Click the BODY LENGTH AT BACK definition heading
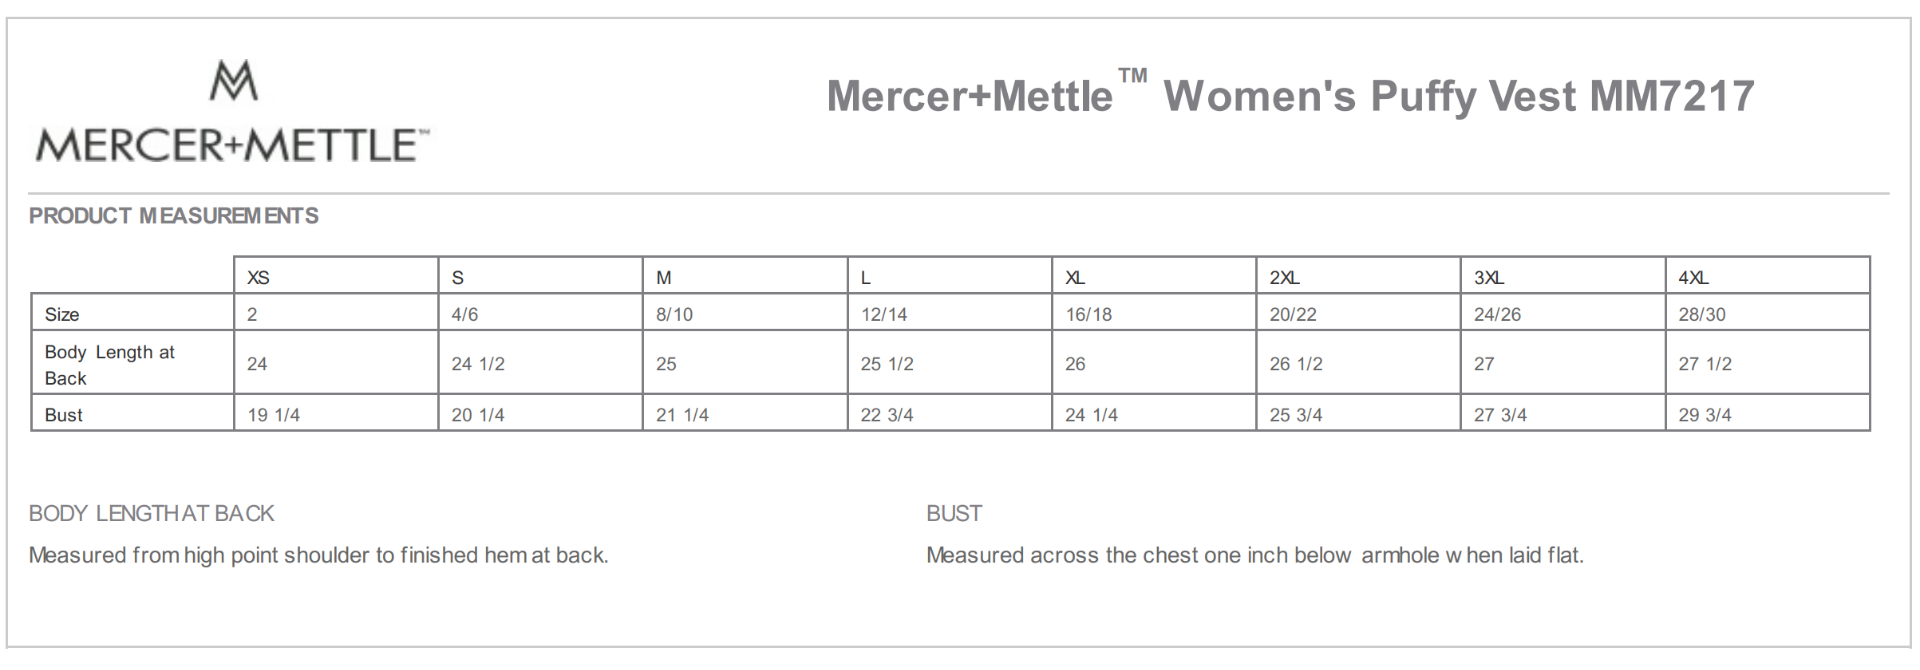The image size is (1920, 670). point(151,514)
